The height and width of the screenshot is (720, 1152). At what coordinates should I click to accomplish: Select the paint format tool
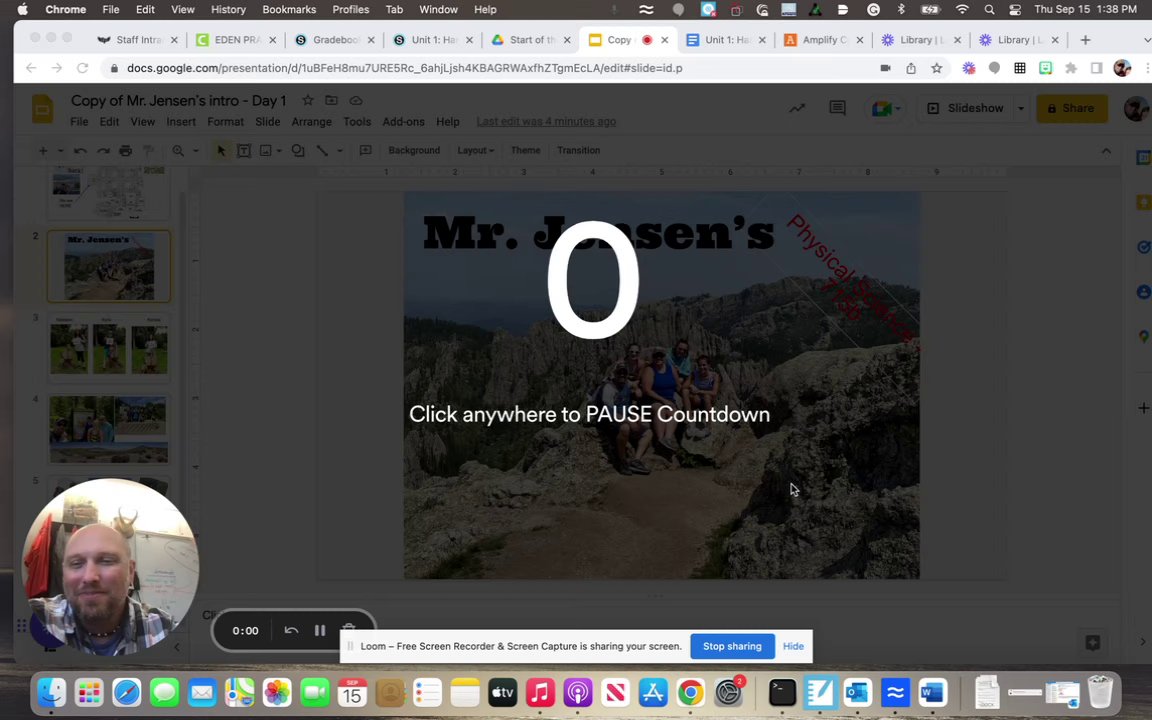pyautogui.click(x=148, y=151)
